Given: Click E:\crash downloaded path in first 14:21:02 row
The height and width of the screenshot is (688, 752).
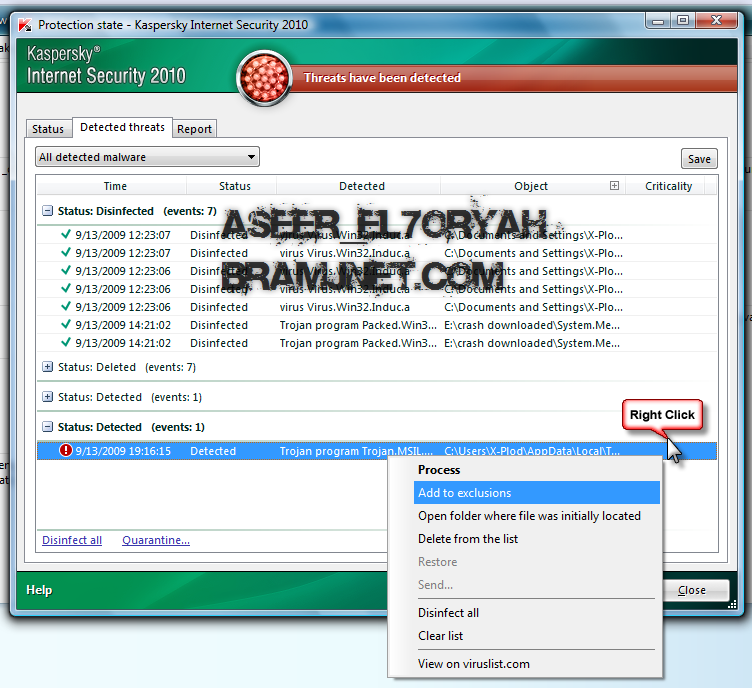Looking at the screenshot, I should coord(532,325).
